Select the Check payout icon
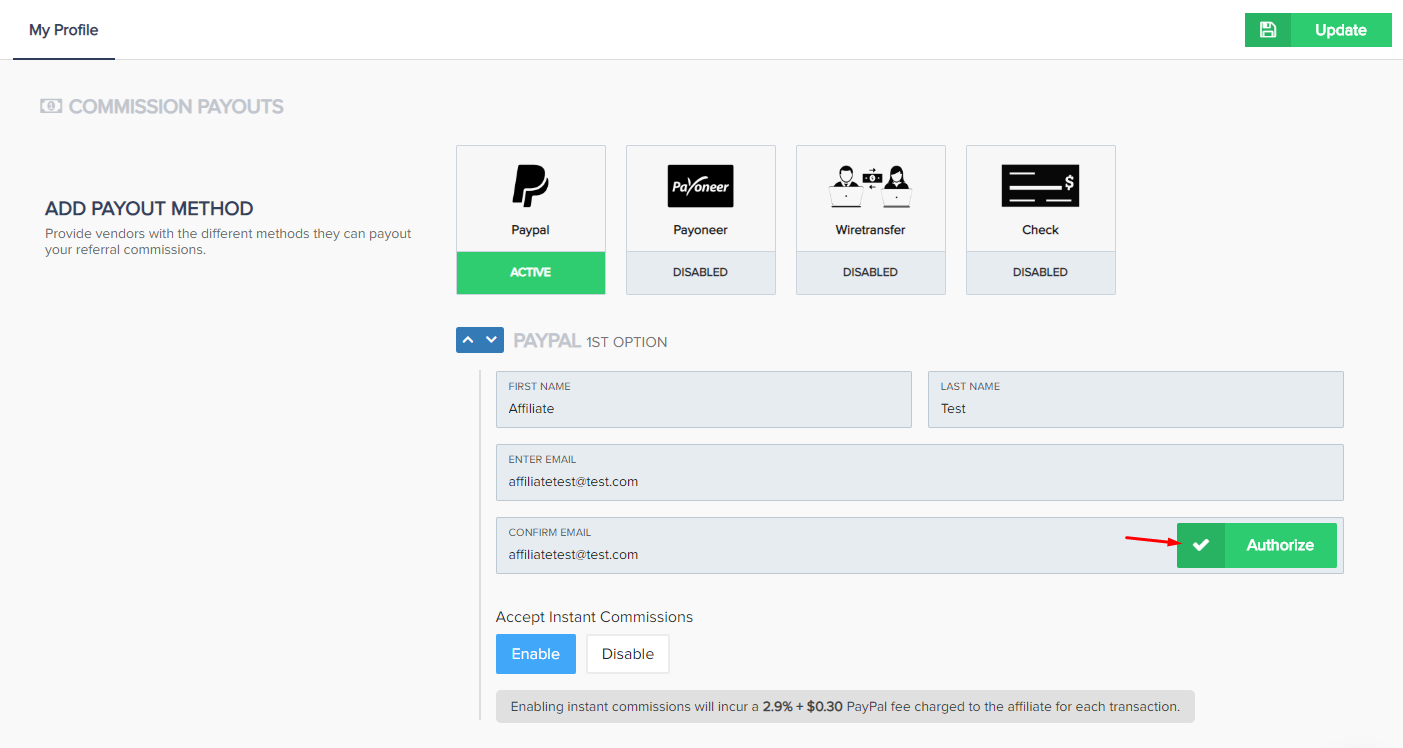This screenshot has height=748, width=1403. [1040, 186]
